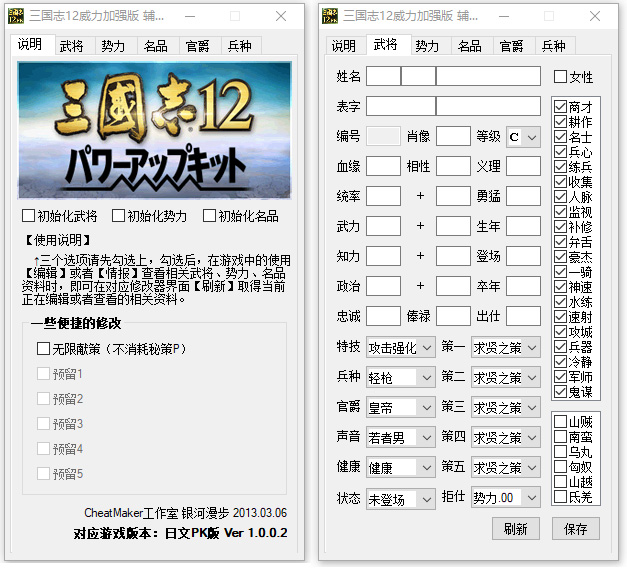Click the first 姓名 input field
The height and width of the screenshot is (568, 627).
pyautogui.click(x=383, y=76)
